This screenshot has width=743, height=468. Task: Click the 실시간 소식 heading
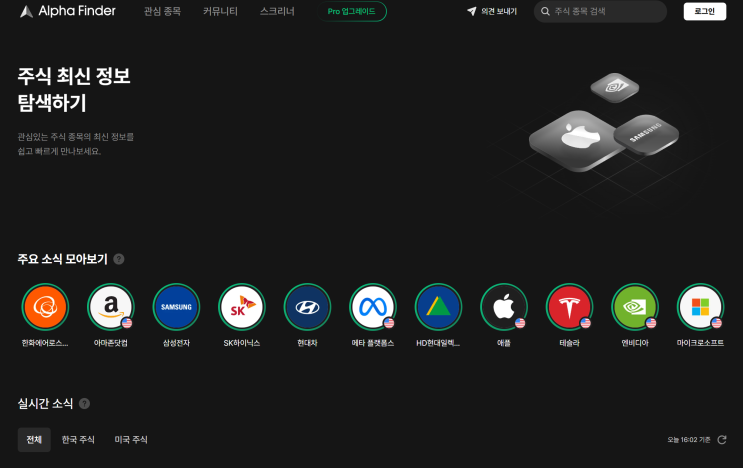[45, 404]
